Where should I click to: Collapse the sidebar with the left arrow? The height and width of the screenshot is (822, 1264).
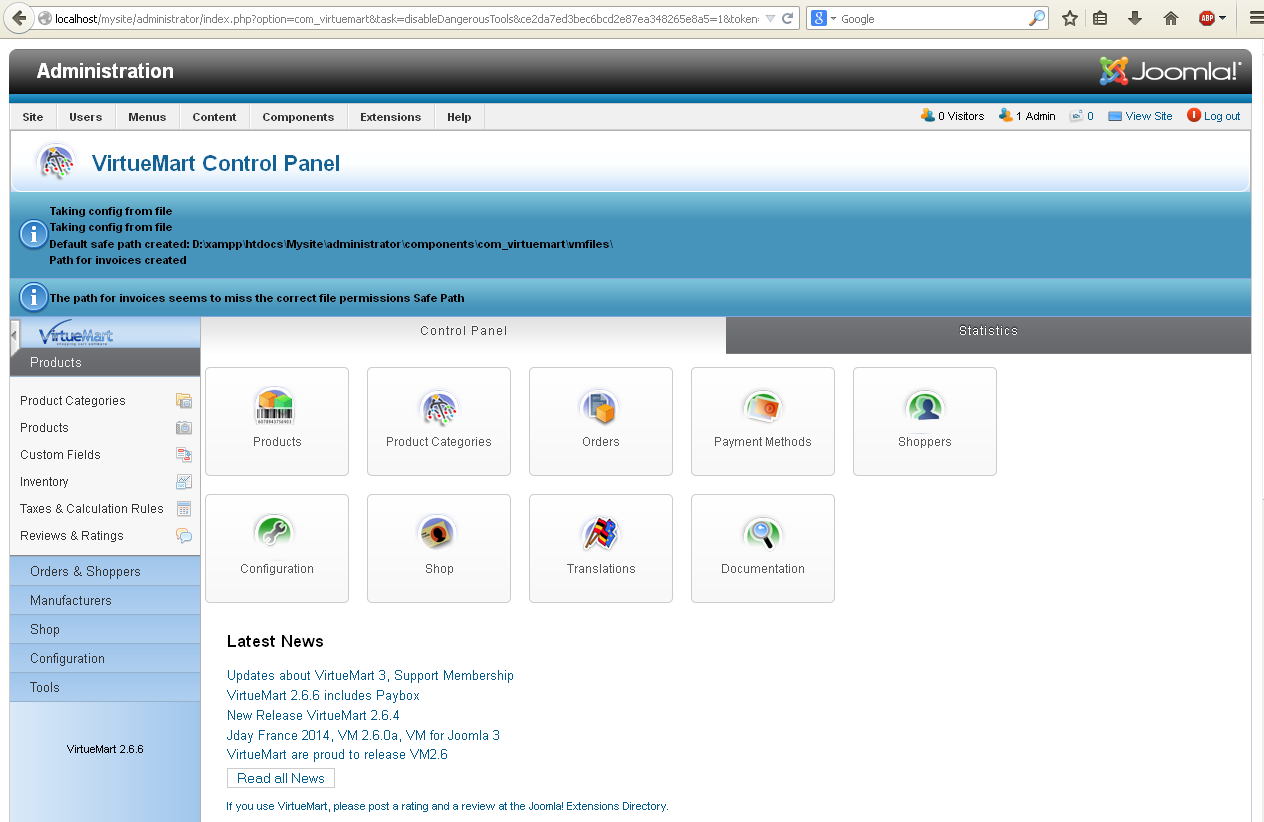[x=14, y=335]
